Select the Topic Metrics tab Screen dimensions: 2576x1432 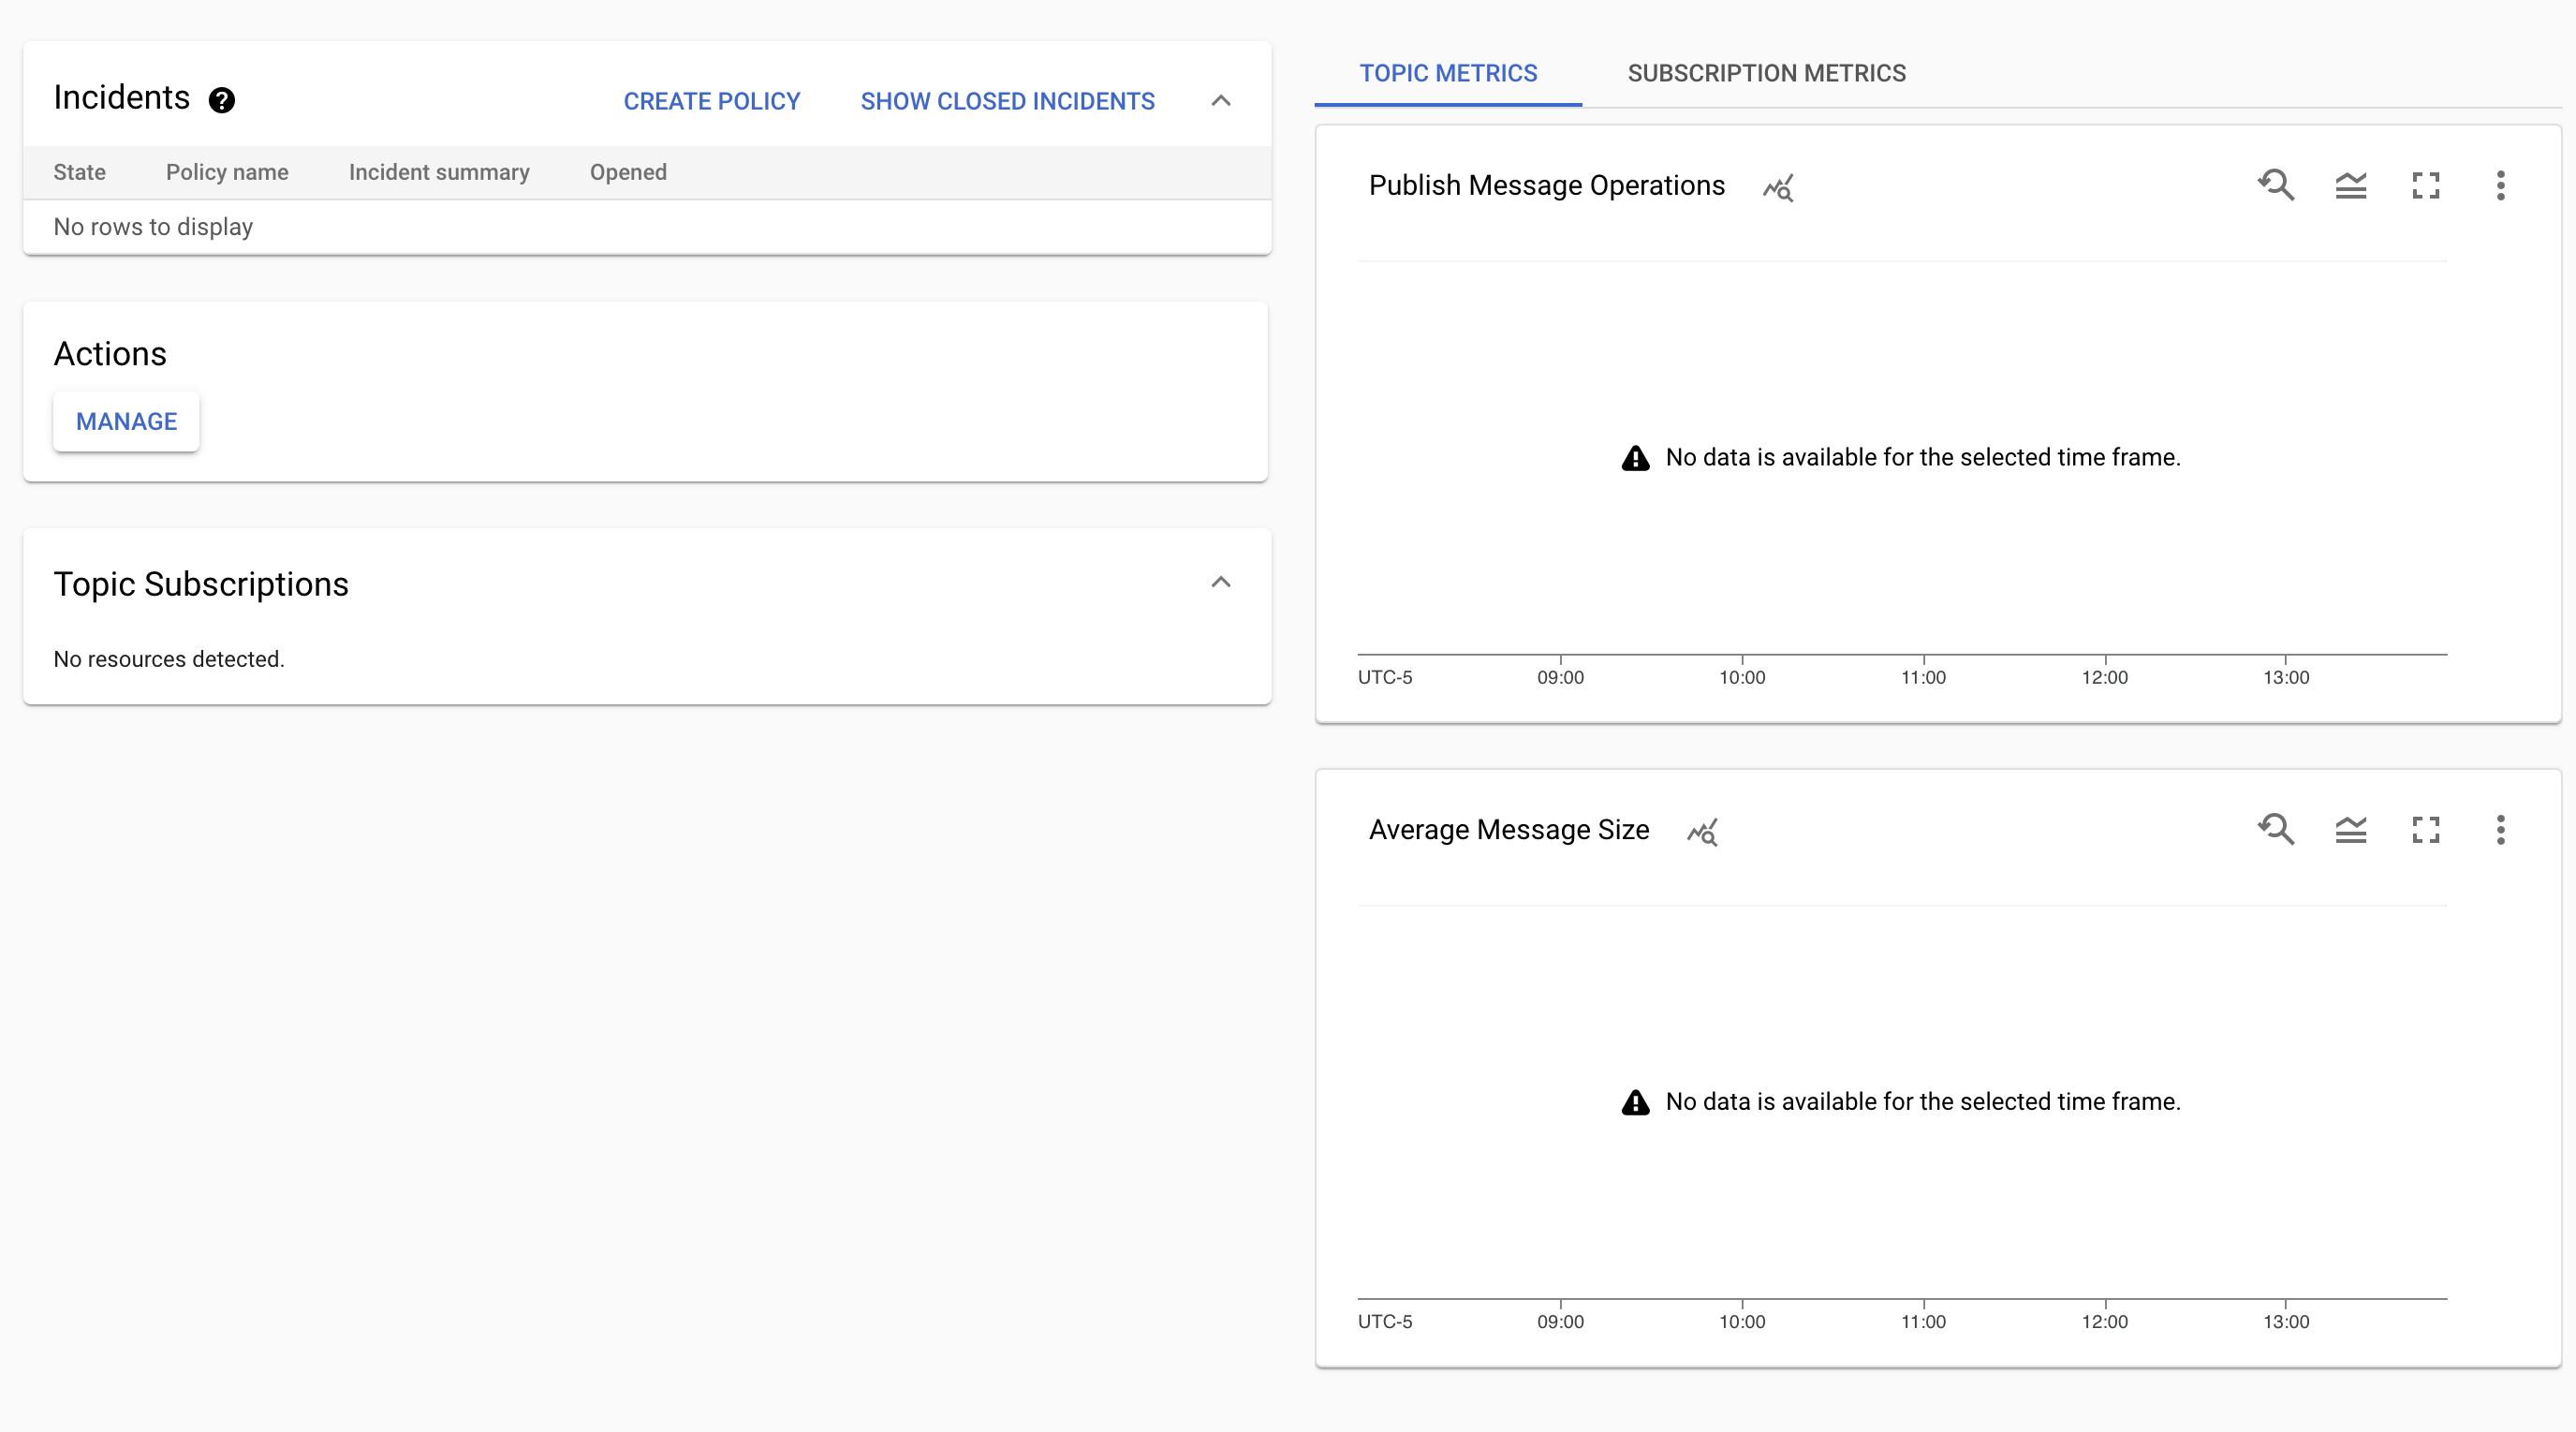(1447, 73)
